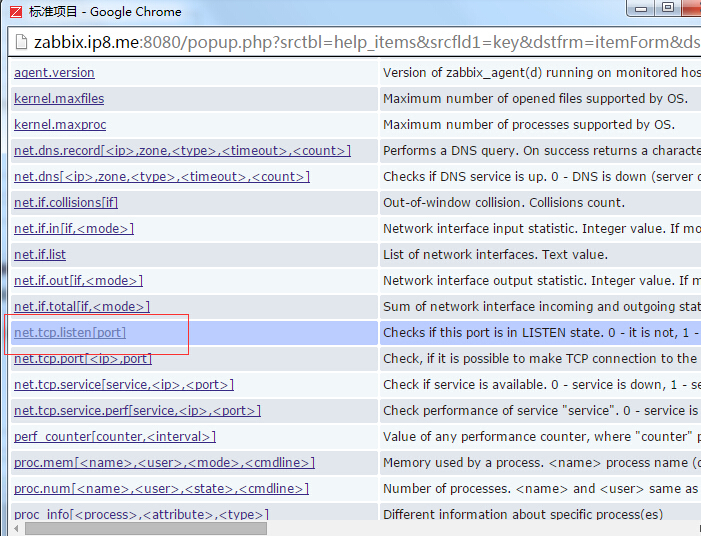Click the scrollbar left arrow
The image size is (701, 536).
tap(16, 528)
